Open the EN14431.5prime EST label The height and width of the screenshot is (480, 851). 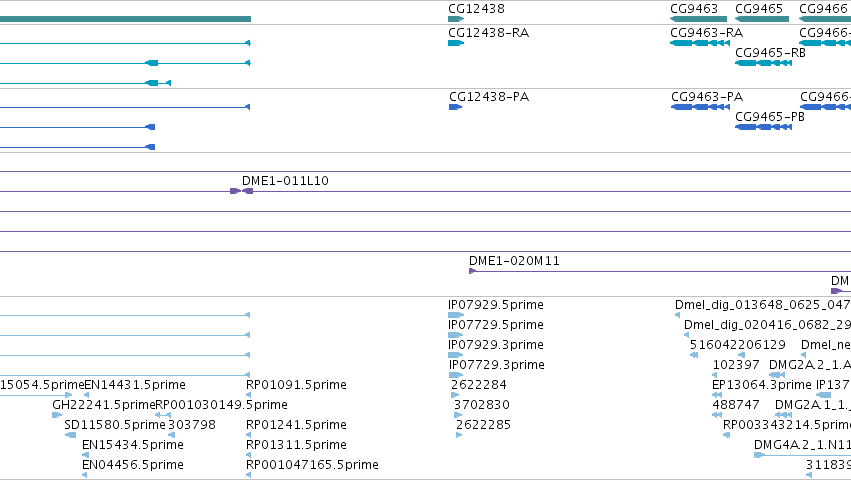tap(135, 385)
